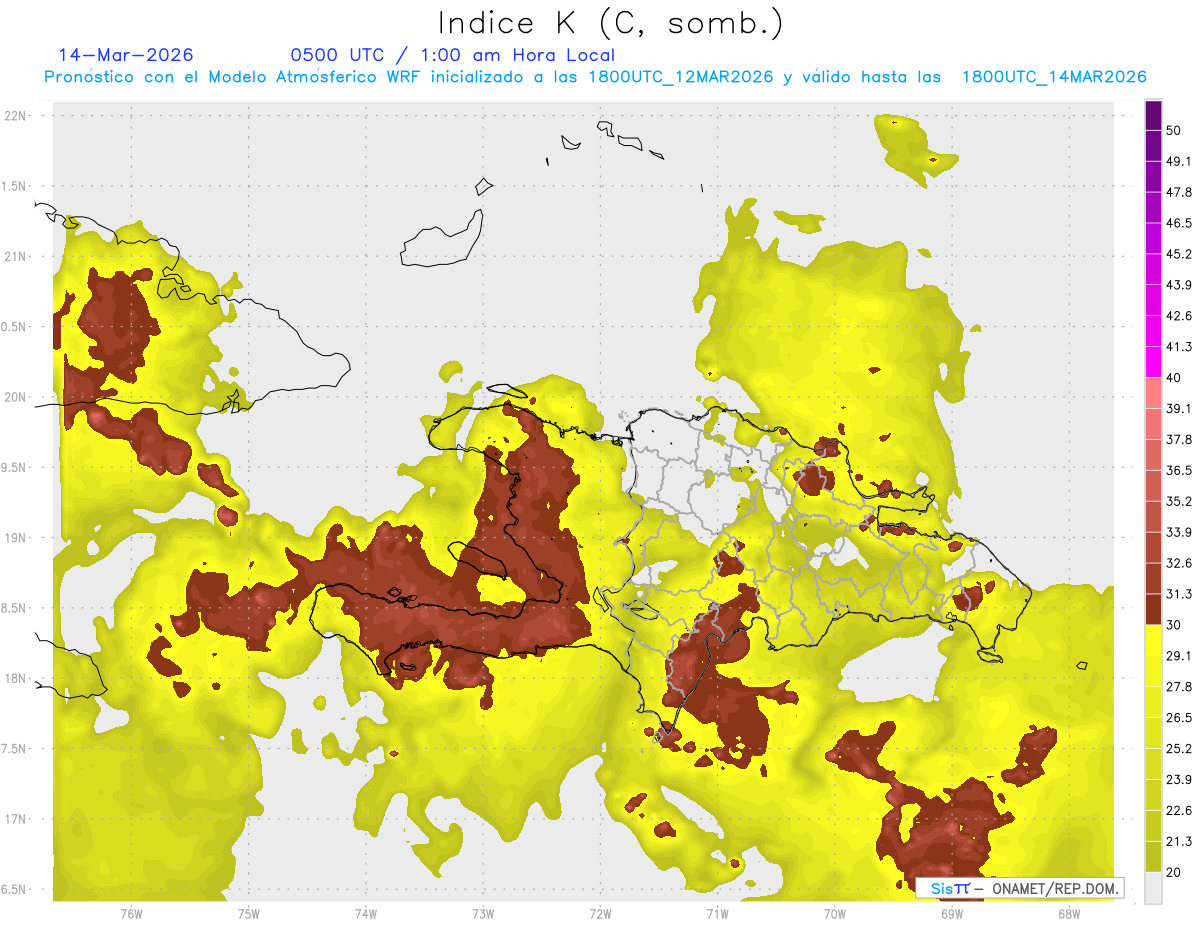1200x927 pixels.
Task: Click the colorbar value label '35.2'
Action: [x=1179, y=501]
